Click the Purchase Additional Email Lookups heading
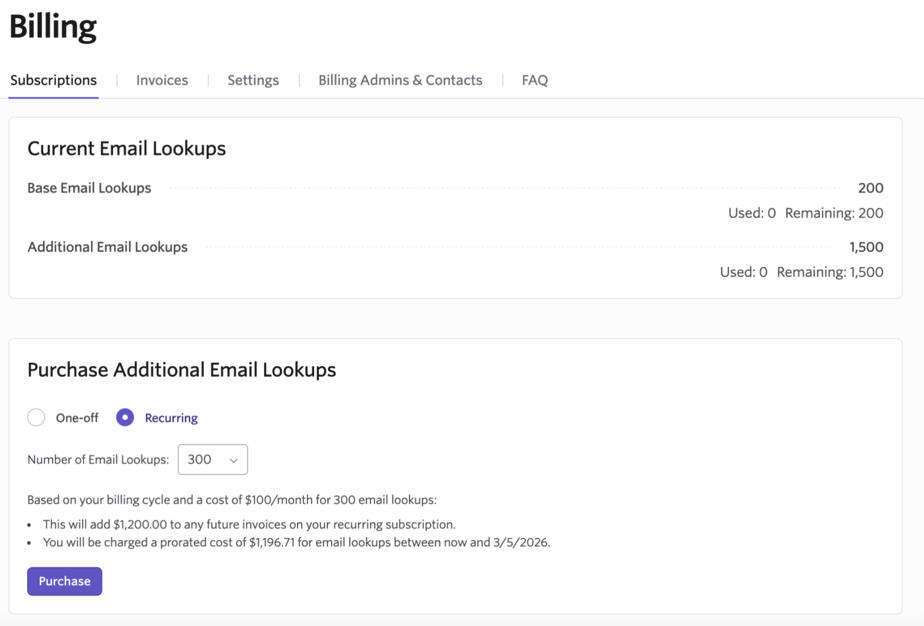This screenshot has width=924, height=626. tap(182, 370)
